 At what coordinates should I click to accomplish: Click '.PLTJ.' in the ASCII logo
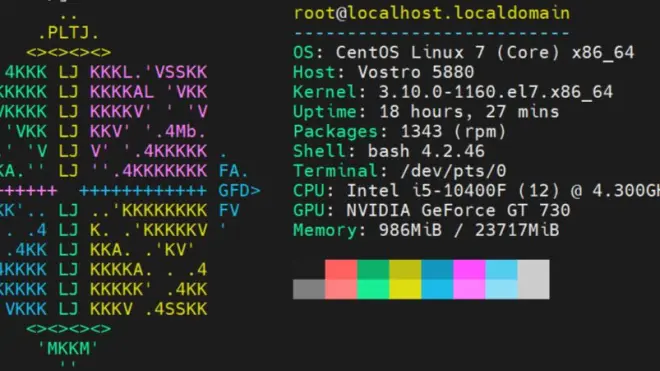coord(69,33)
